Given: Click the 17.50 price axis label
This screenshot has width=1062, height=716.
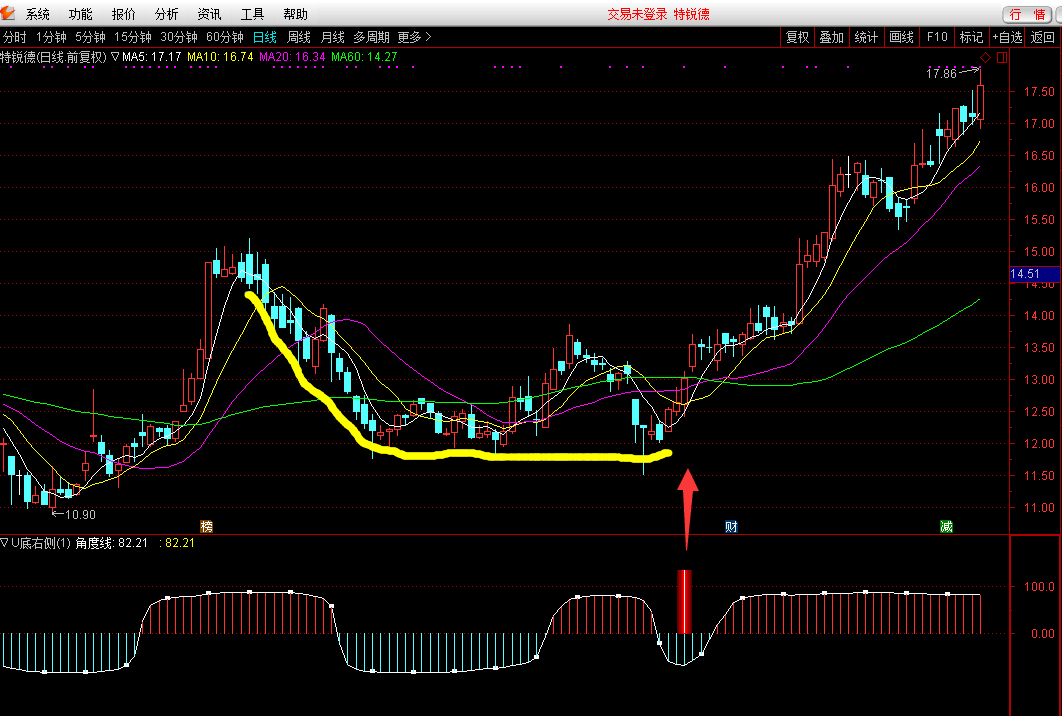Looking at the screenshot, I should tap(1039, 91).
